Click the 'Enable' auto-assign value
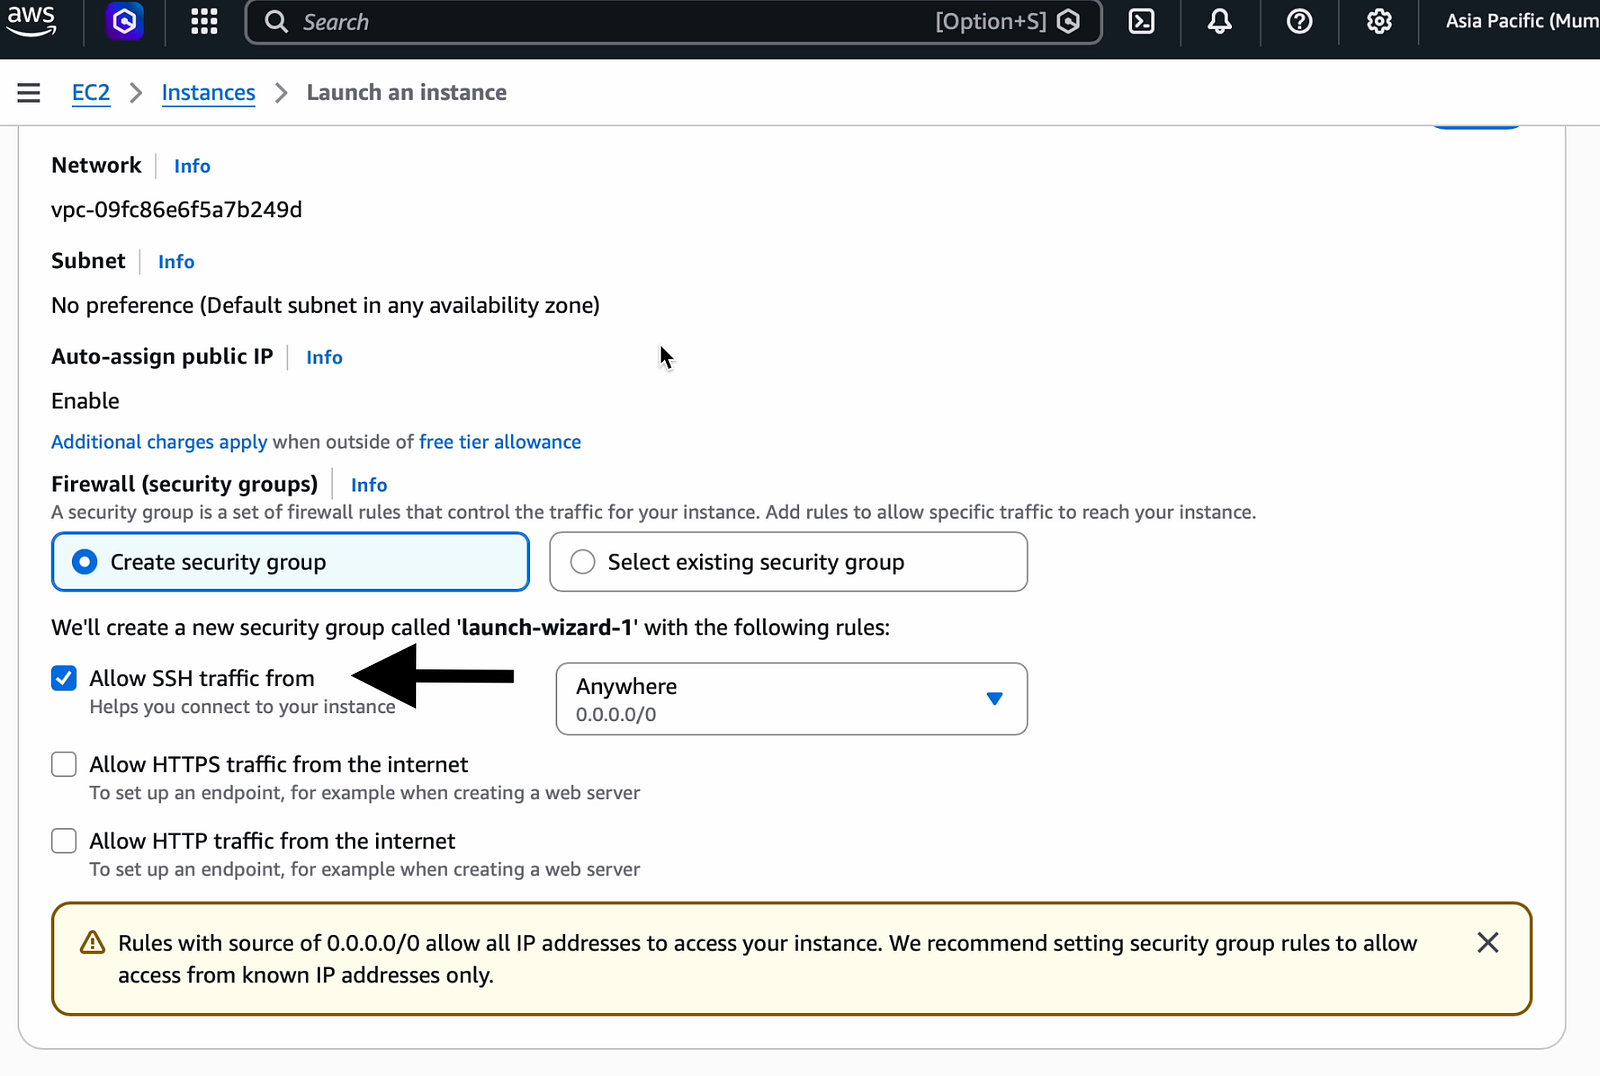The width and height of the screenshot is (1600, 1076). 85,401
